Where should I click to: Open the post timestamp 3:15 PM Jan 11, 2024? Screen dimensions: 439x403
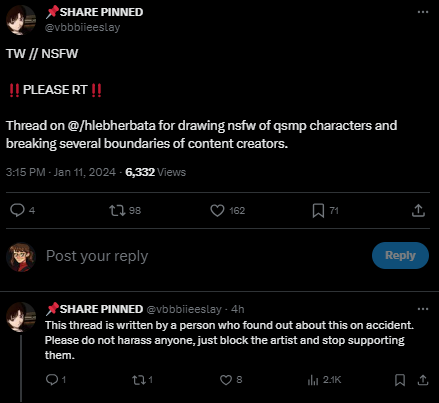pos(61,172)
